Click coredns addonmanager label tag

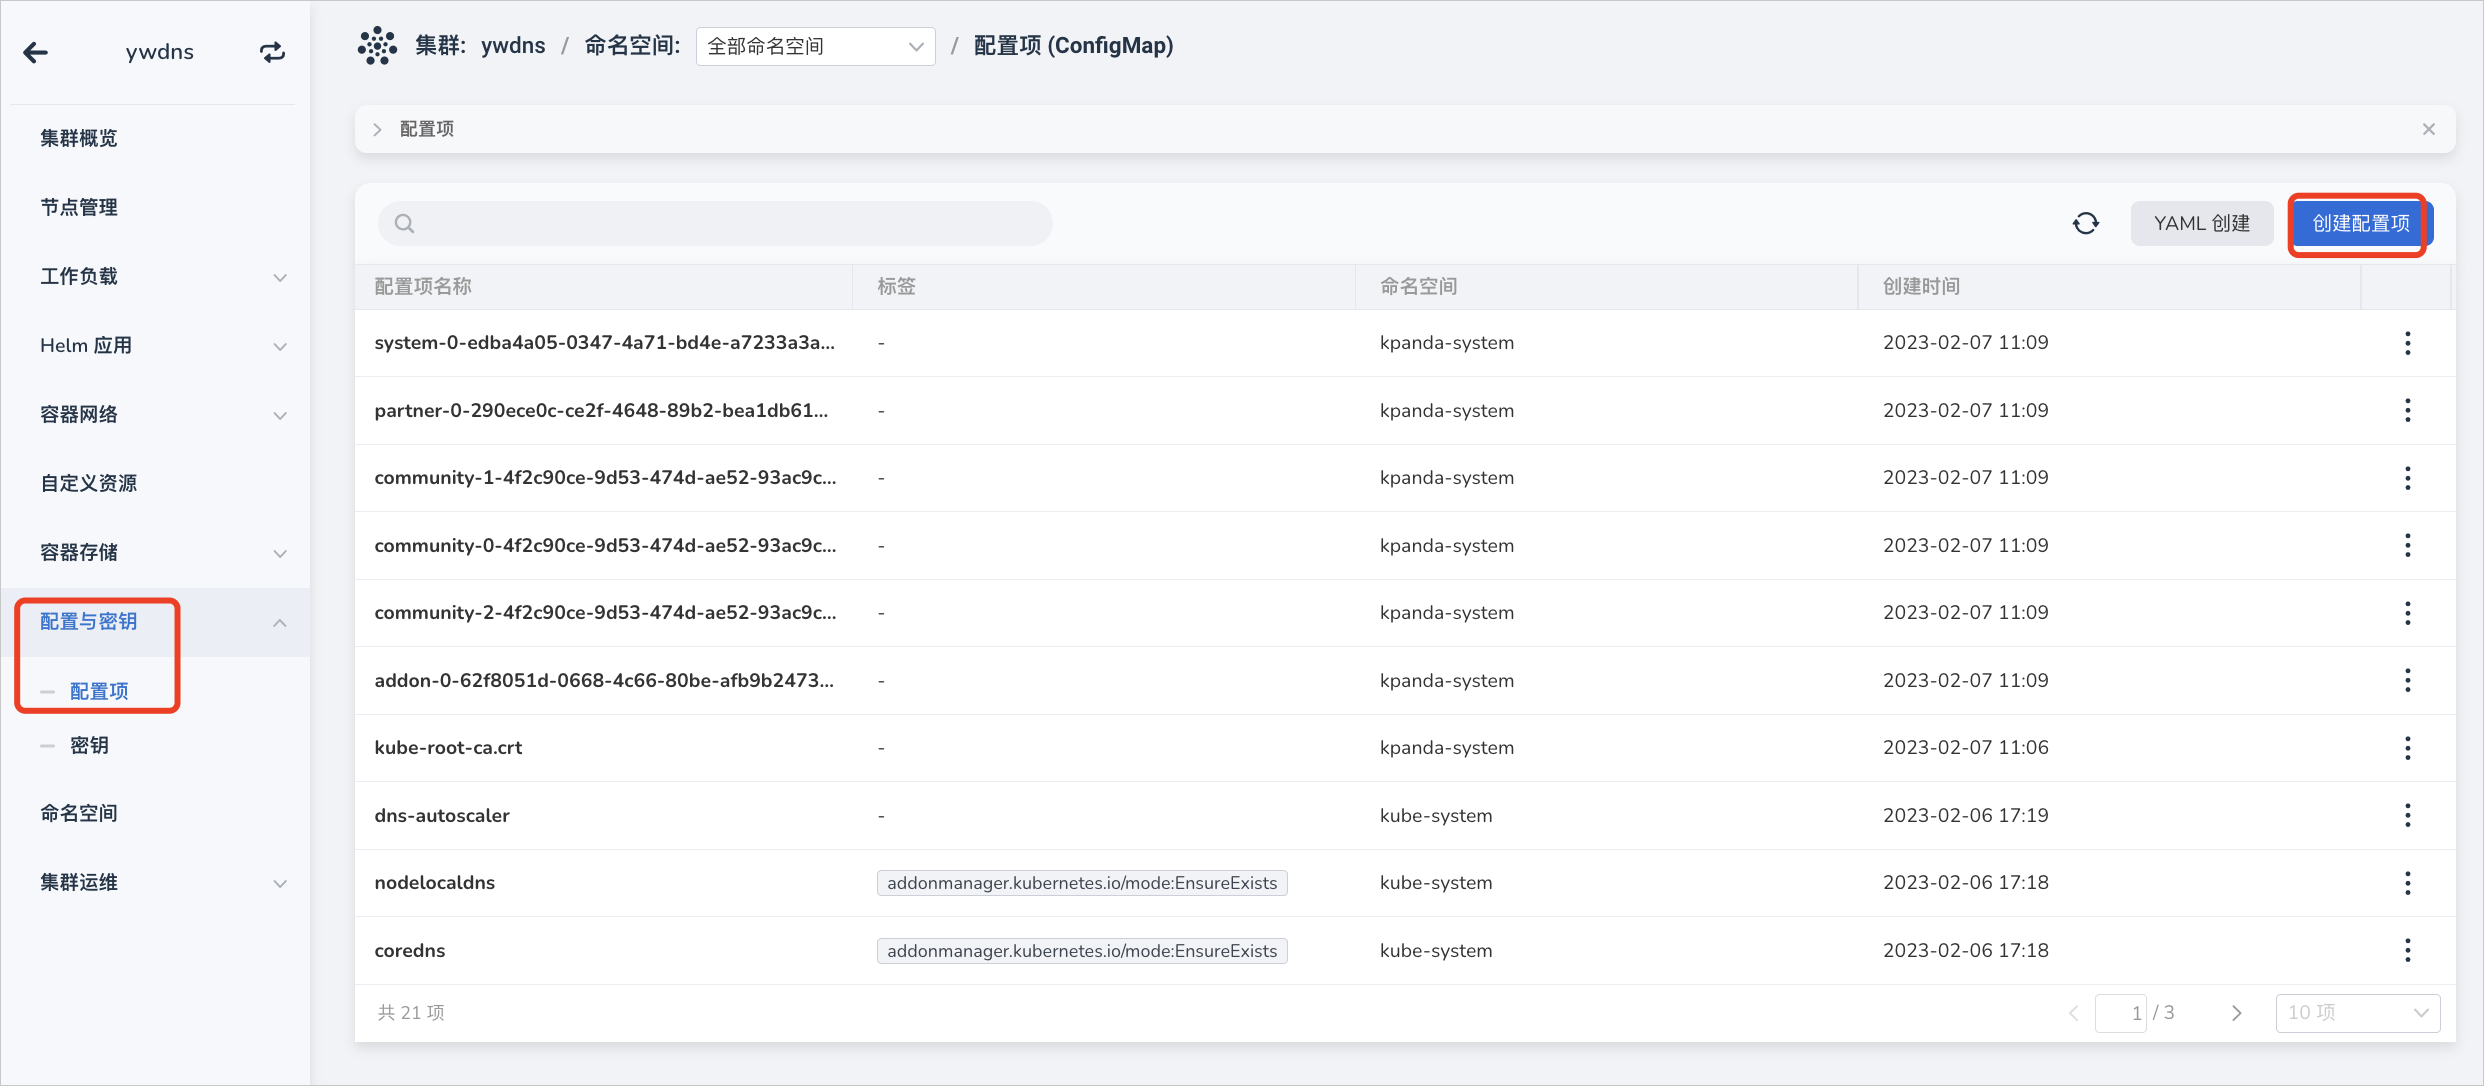(1082, 950)
